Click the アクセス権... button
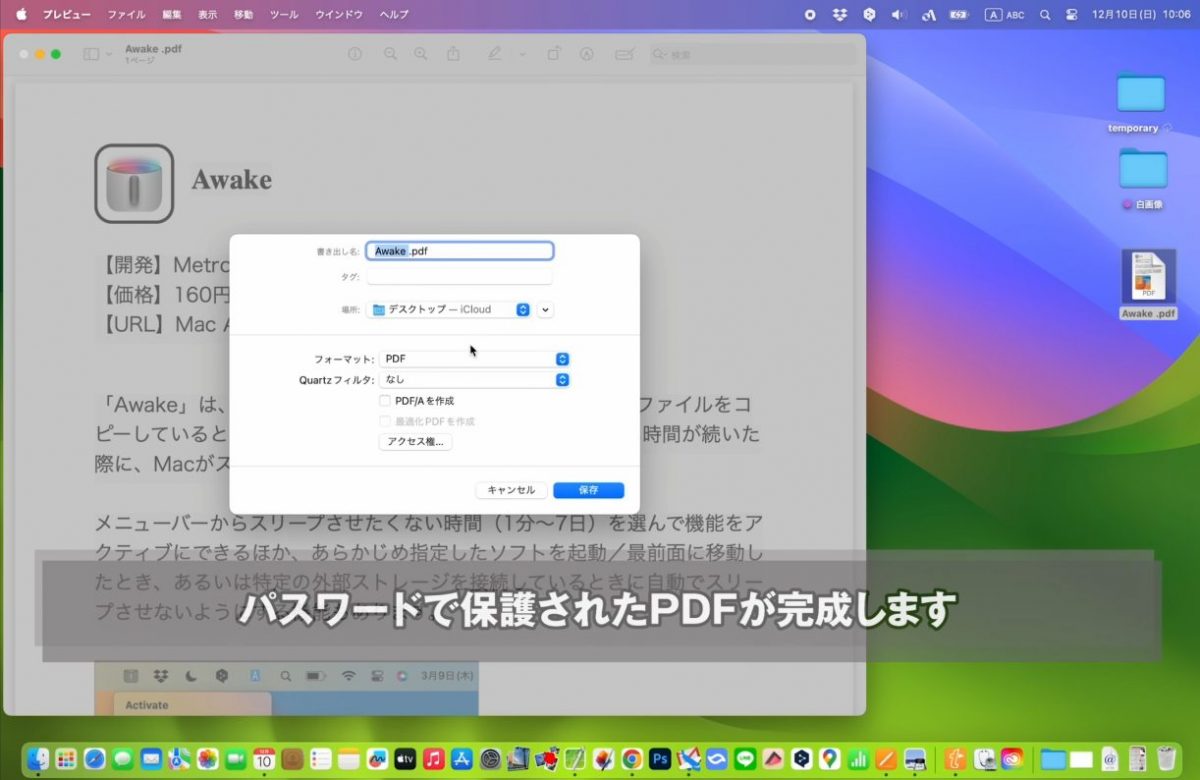The width and height of the screenshot is (1200, 780). (415, 441)
